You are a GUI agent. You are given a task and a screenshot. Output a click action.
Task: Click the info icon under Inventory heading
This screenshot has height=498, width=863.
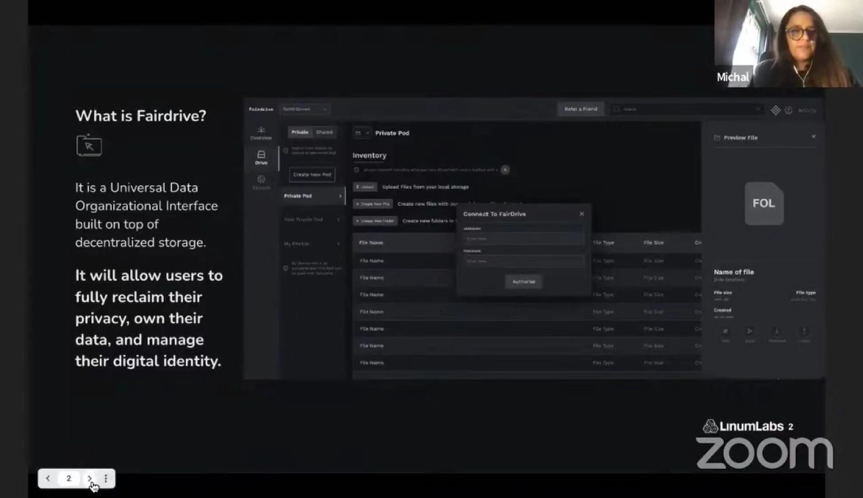point(357,170)
